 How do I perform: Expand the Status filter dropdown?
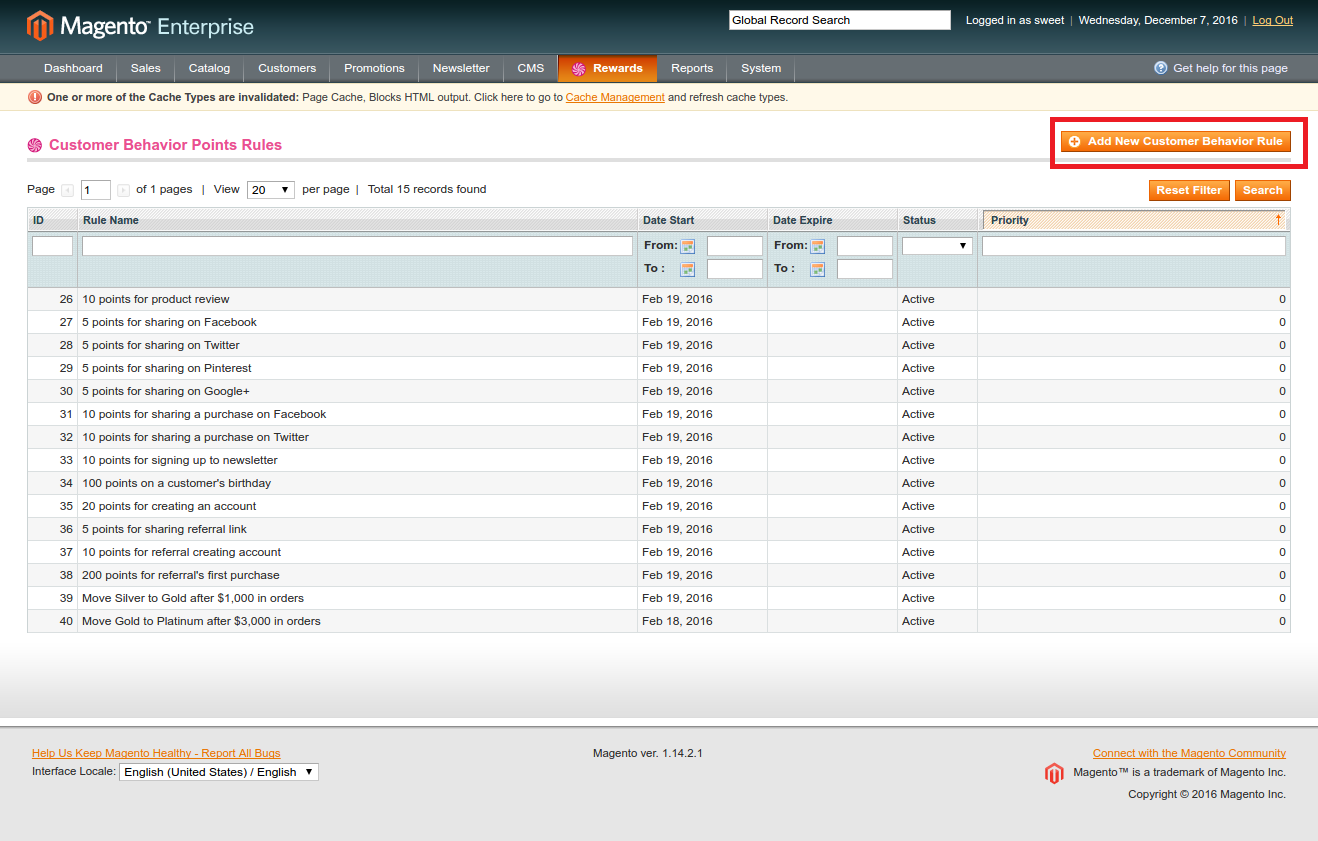tap(937, 246)
